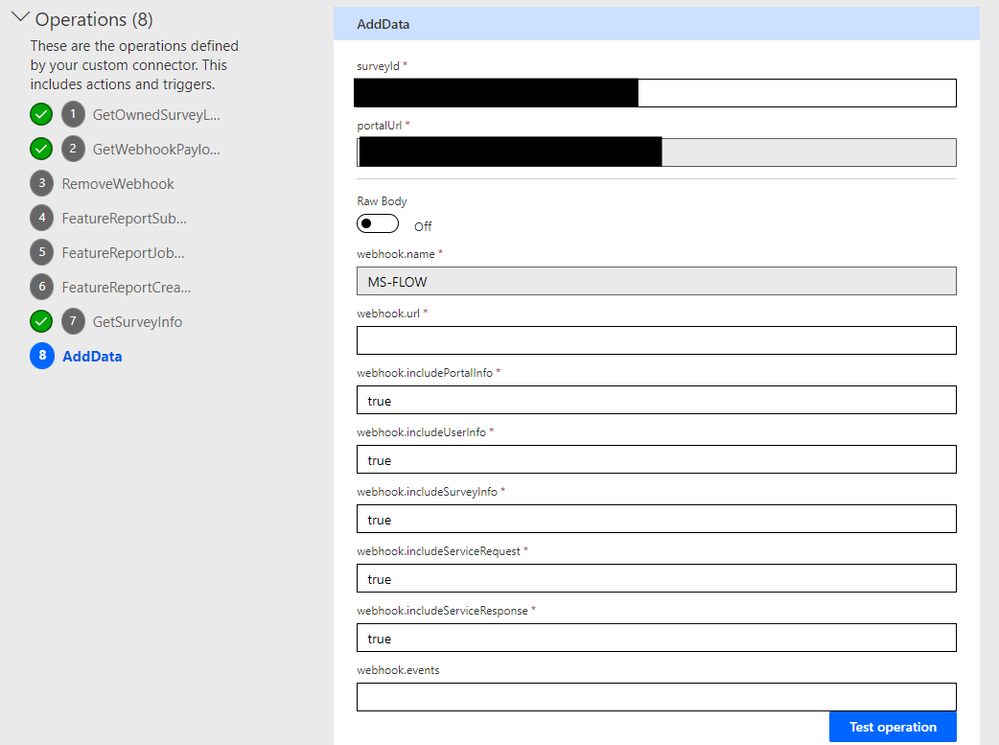Click step number 4 circle icon
Screen dimensions: 999x745
(41, 218)
